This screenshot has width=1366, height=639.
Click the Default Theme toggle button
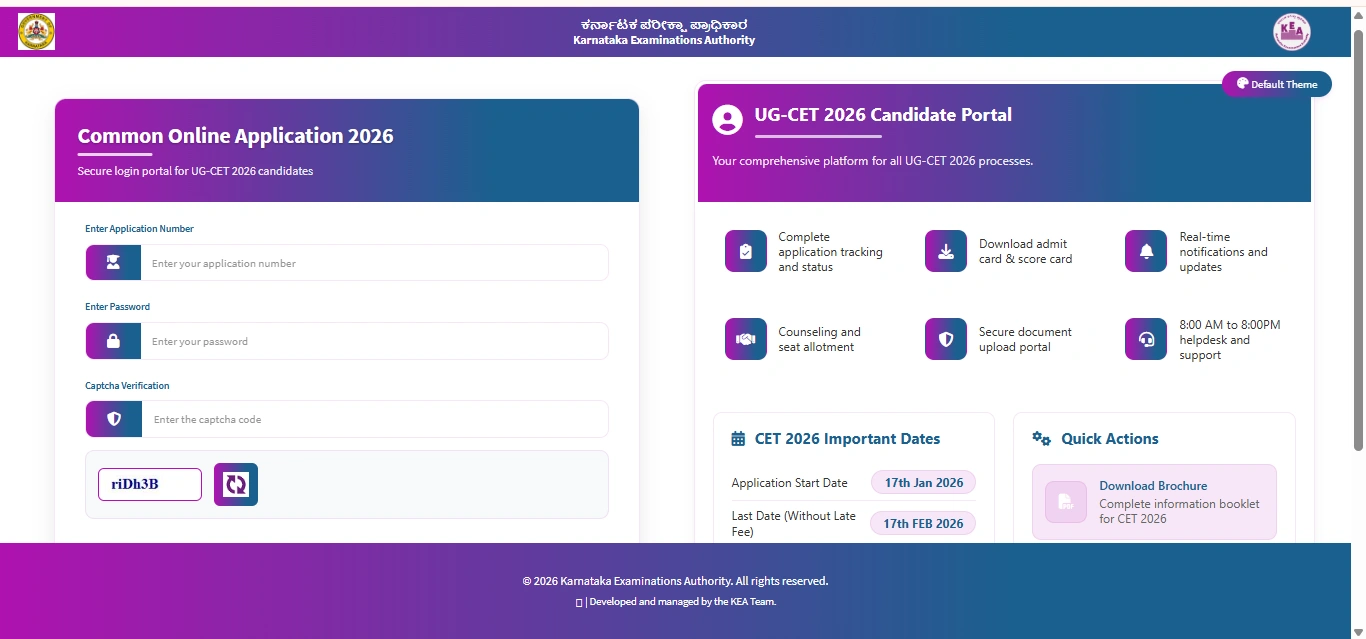pos(1276,83)
